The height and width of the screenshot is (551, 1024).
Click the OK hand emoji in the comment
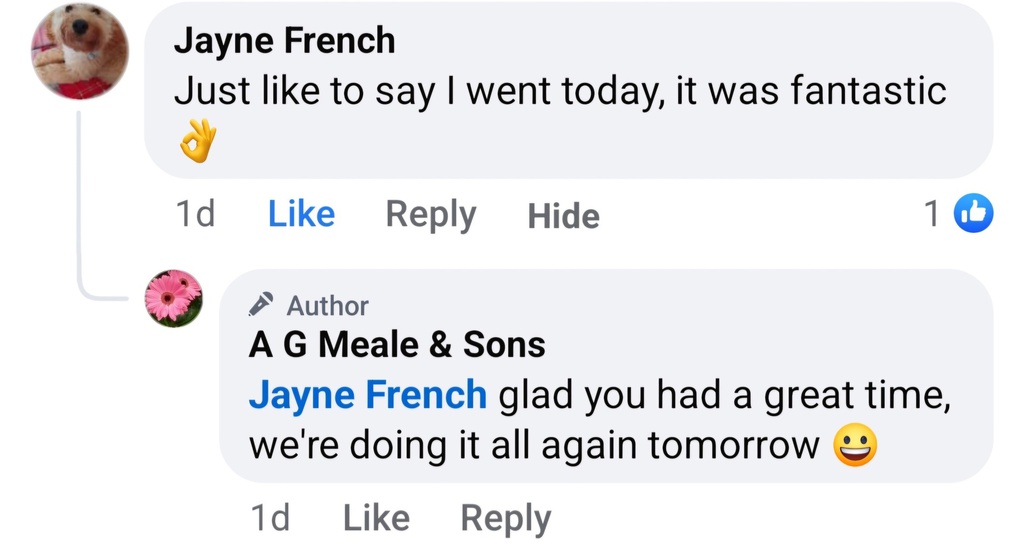pos(197,145)
